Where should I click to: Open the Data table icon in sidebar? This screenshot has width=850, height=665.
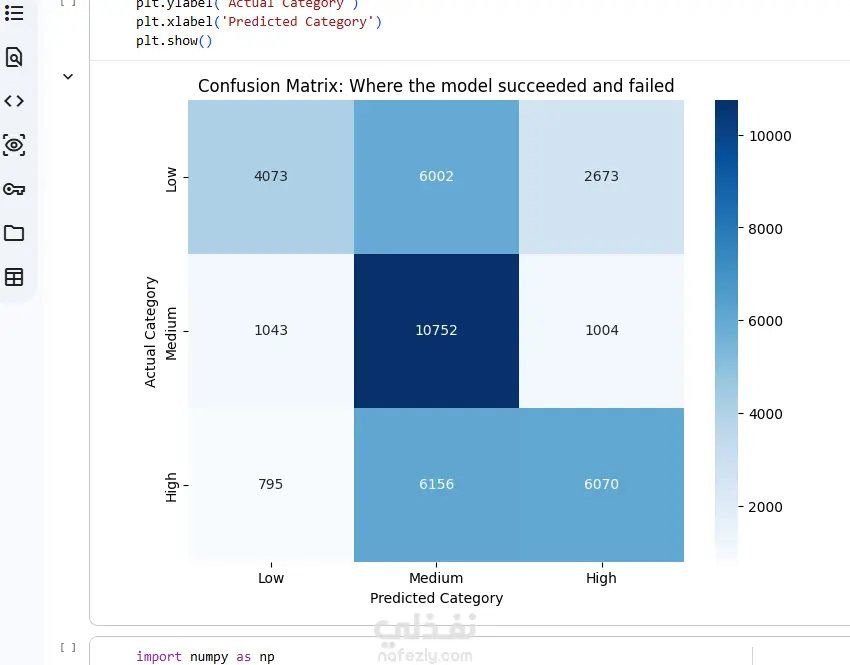coord(14,277)
